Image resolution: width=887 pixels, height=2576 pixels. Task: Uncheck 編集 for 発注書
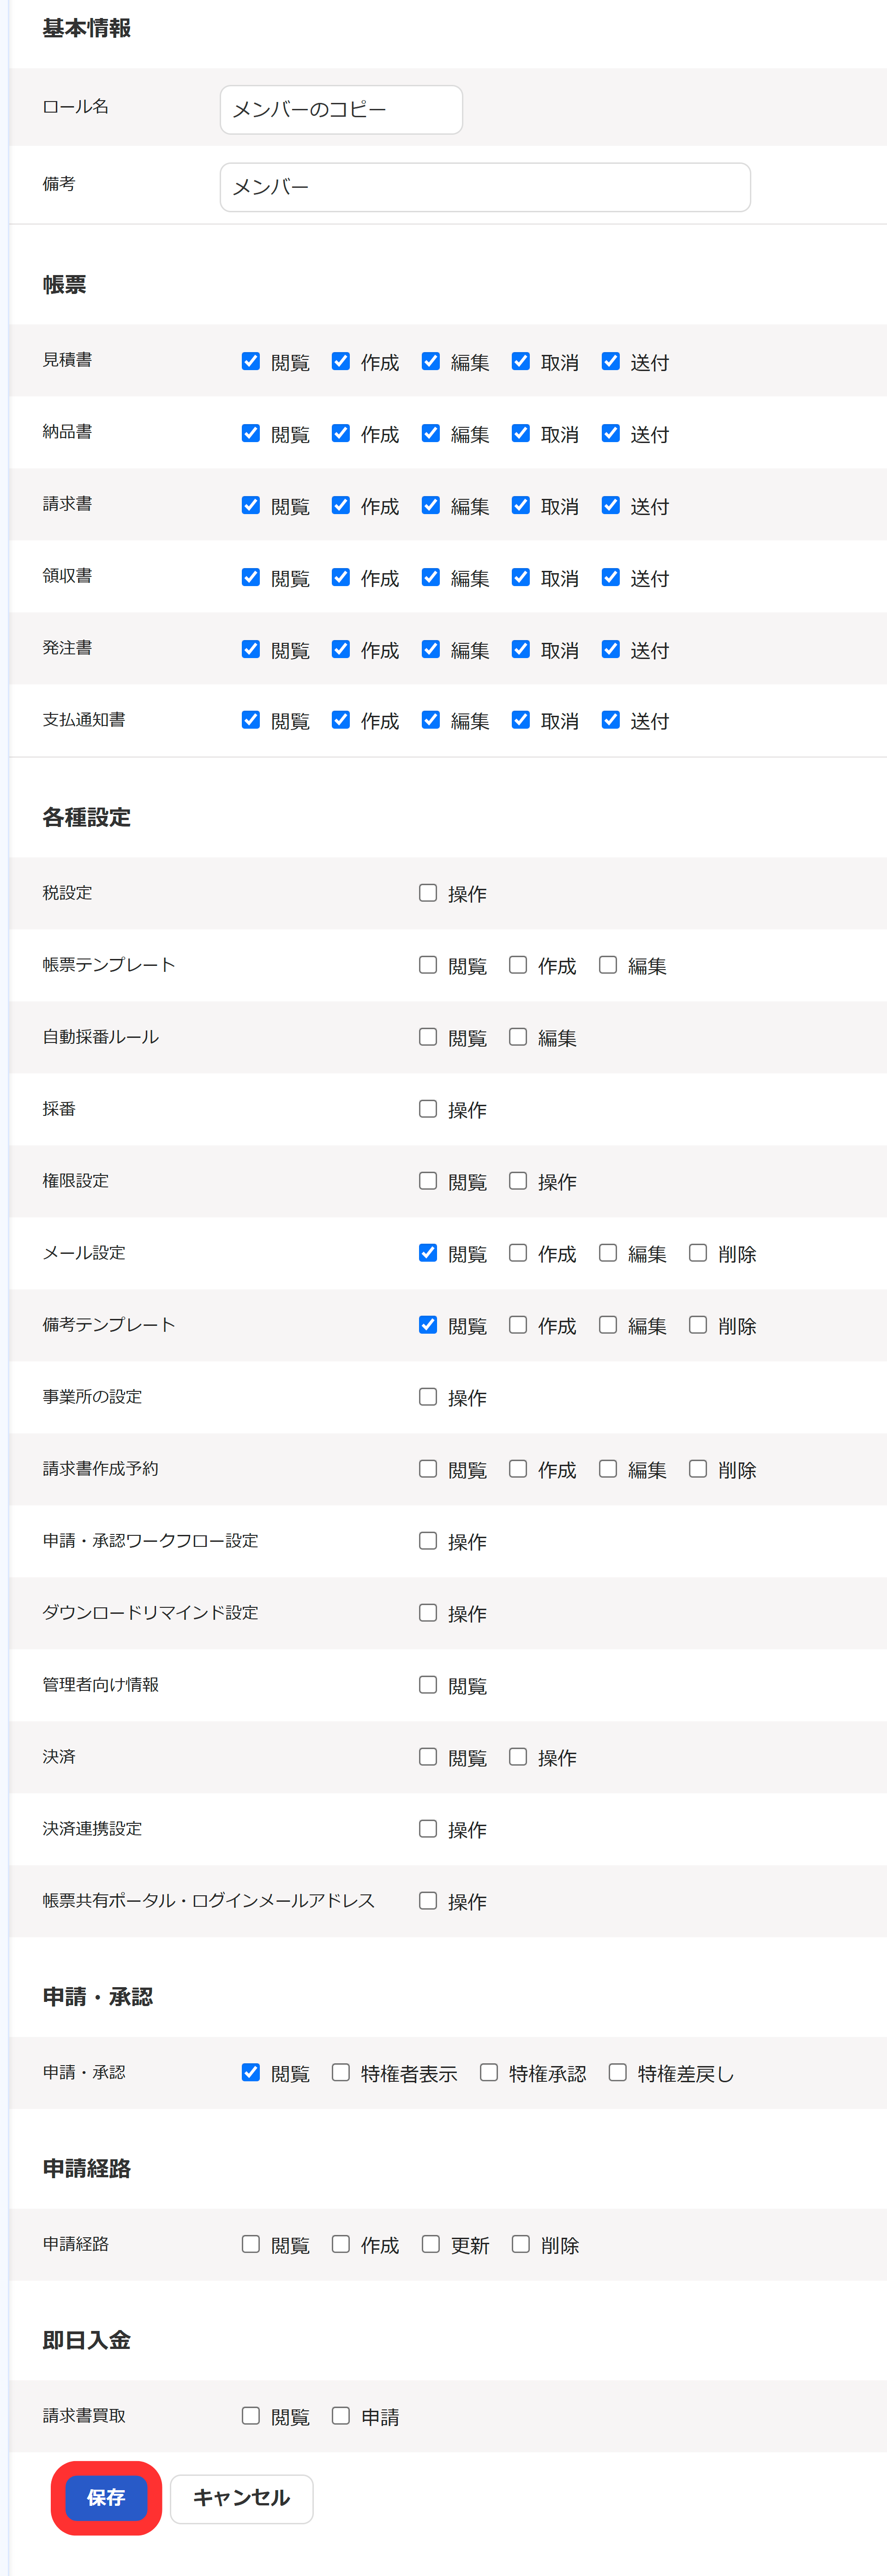coord(431,649)
